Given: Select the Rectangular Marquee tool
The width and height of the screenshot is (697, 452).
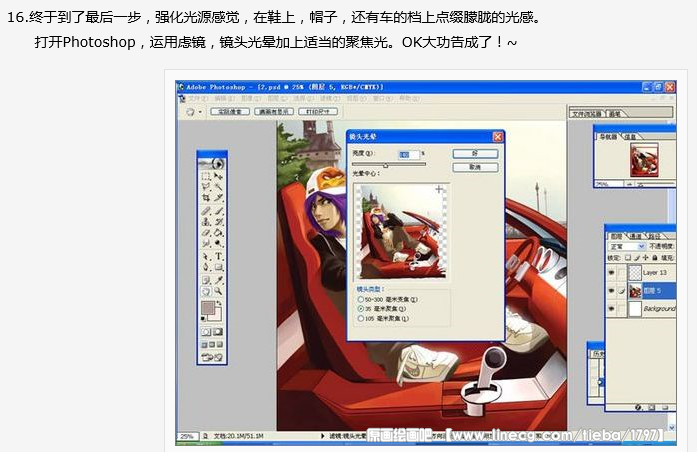Looking at the screenshot, I should [x=206, y=176].
